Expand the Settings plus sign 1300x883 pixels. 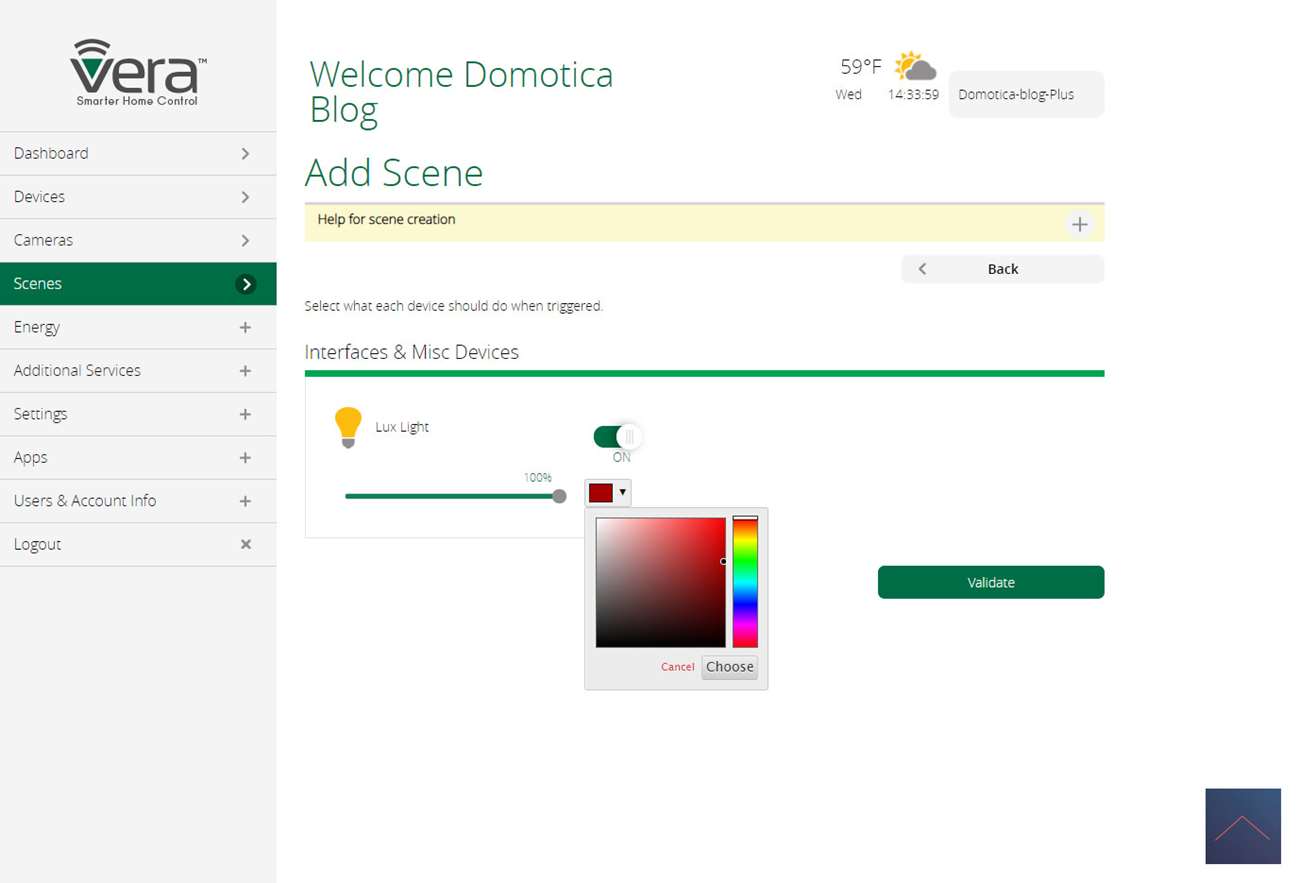coord(245,414)
